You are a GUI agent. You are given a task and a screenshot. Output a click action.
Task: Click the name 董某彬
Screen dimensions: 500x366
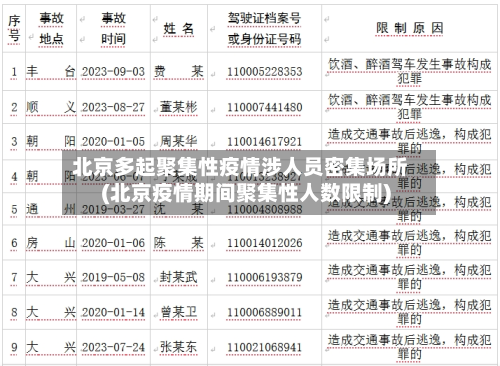[x=178, y=107]
